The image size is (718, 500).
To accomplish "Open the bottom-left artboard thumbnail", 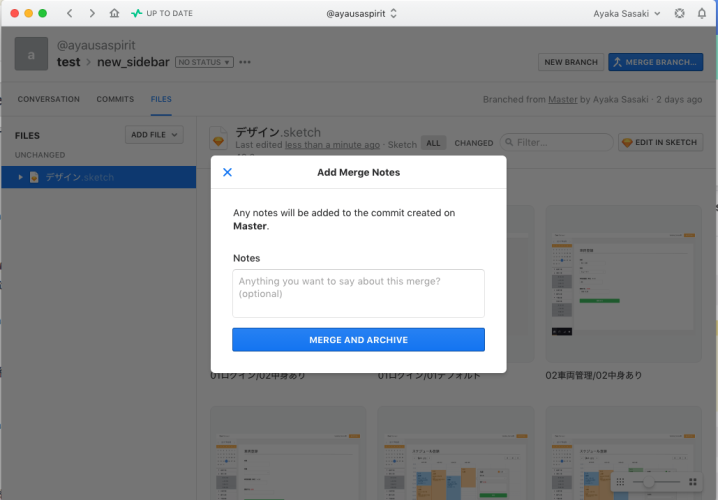I will point(288,453).
